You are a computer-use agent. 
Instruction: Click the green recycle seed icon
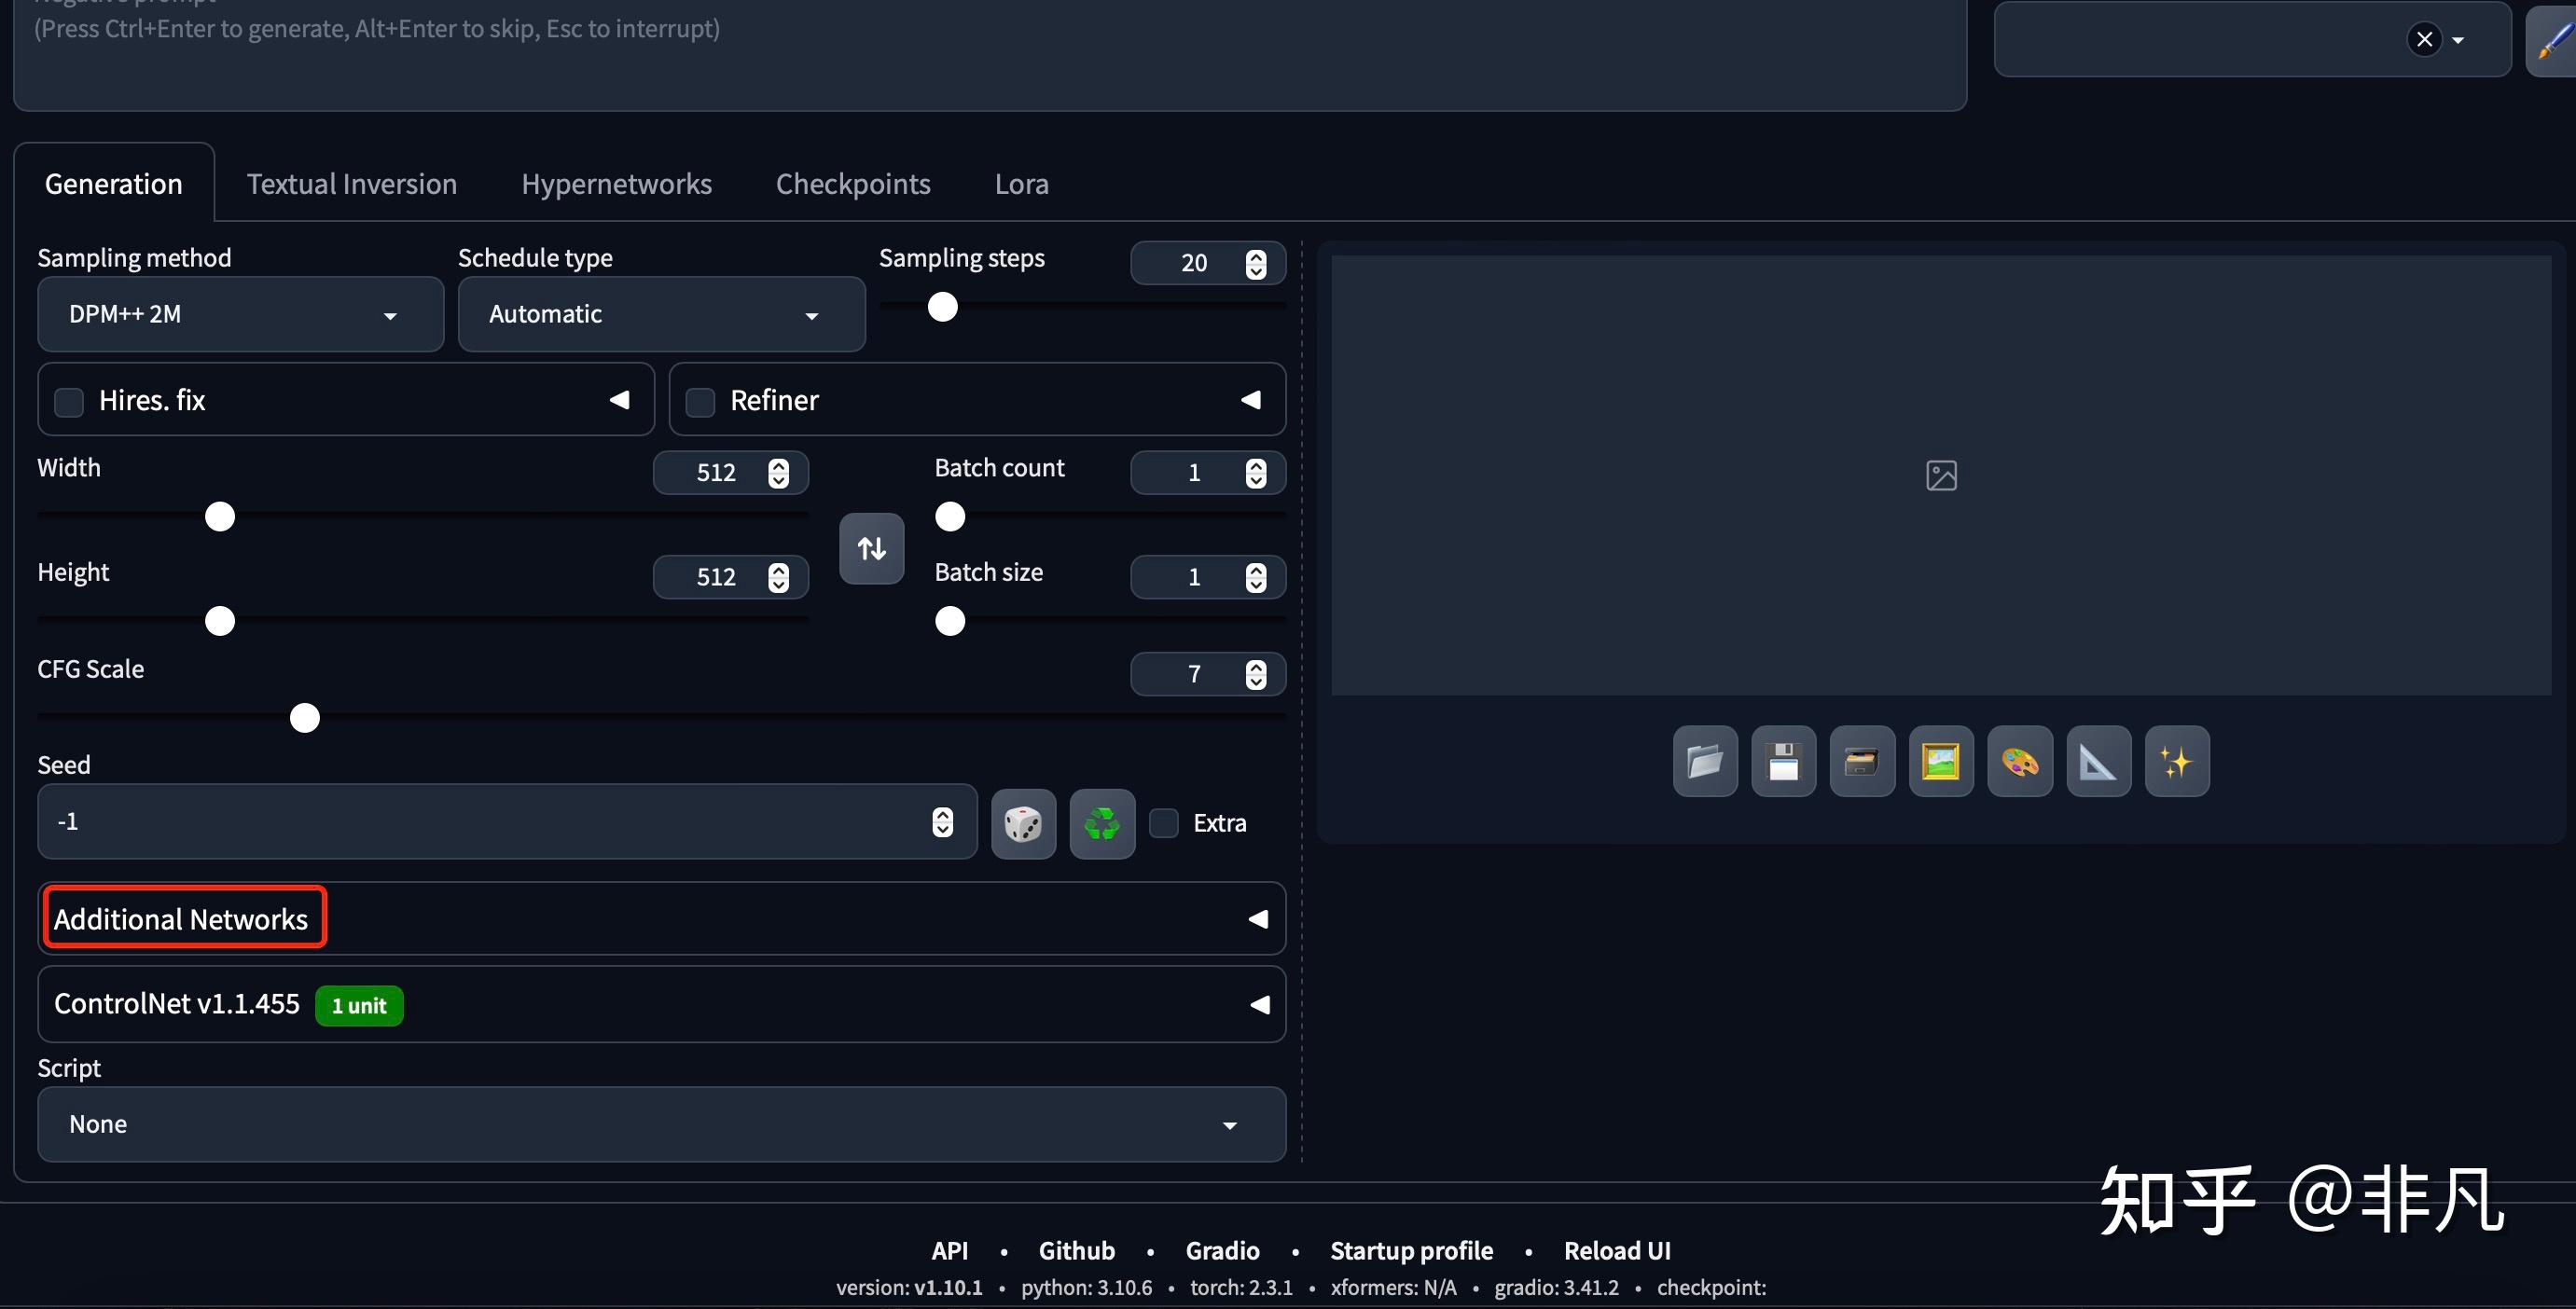(x=1102, y=824)
